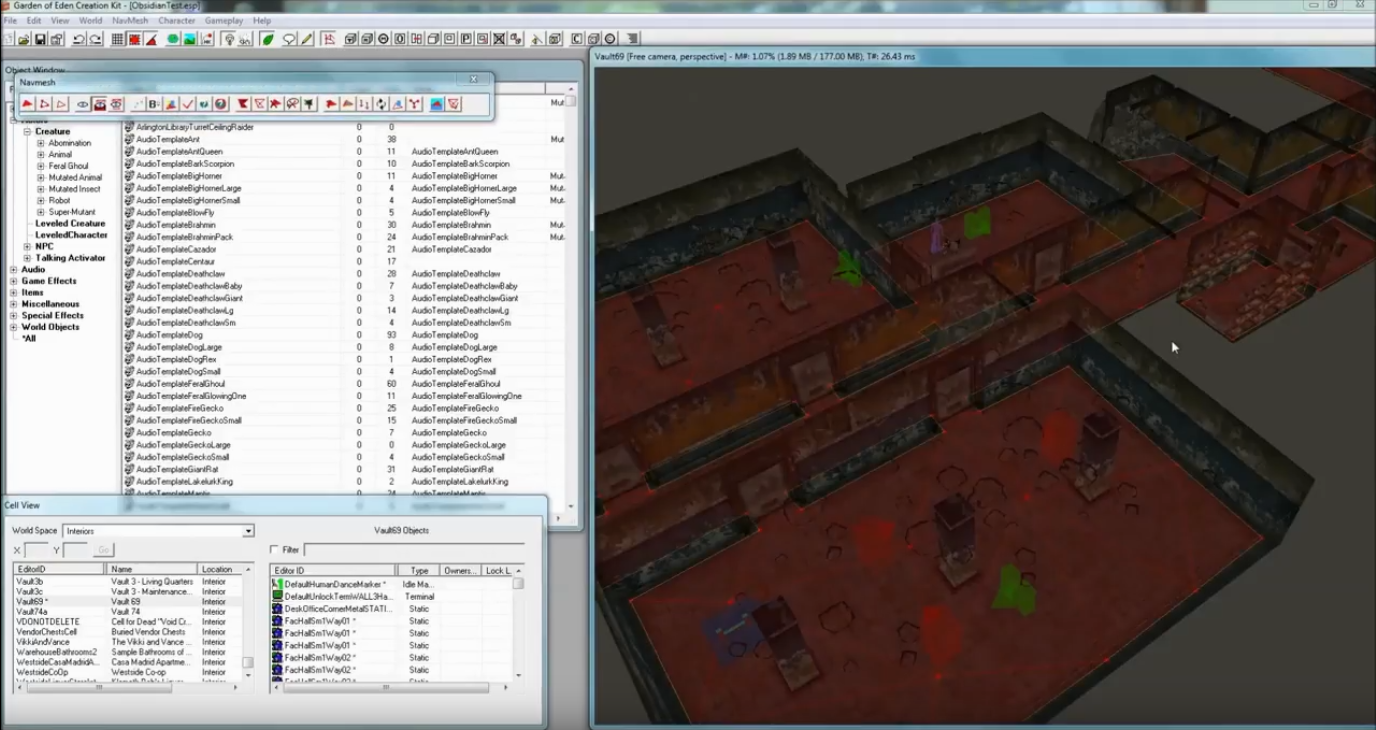The image size is (1376, 730).
Task: Click the Y-shaped branch icon in the Navmesh toolbar
Action: coord(415,104)
